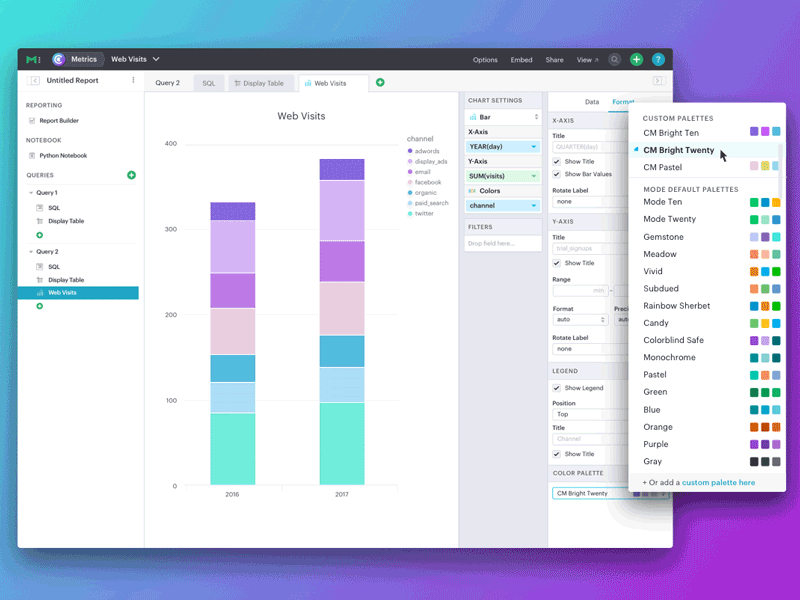
Task: Toggle Legend Show Title checkbox
Action: [x=557, y=454]
